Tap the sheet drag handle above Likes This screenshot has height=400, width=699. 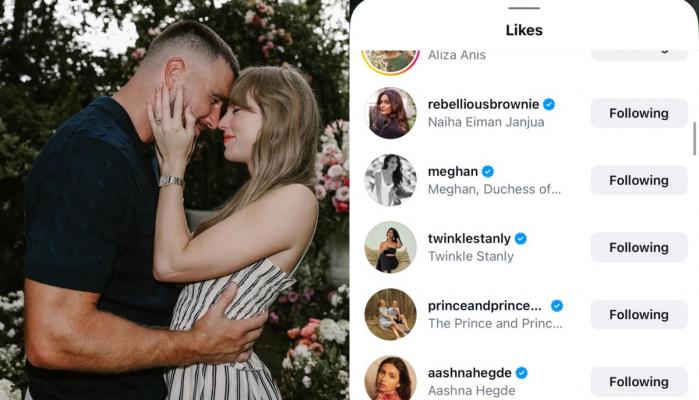tap(524, 8)
